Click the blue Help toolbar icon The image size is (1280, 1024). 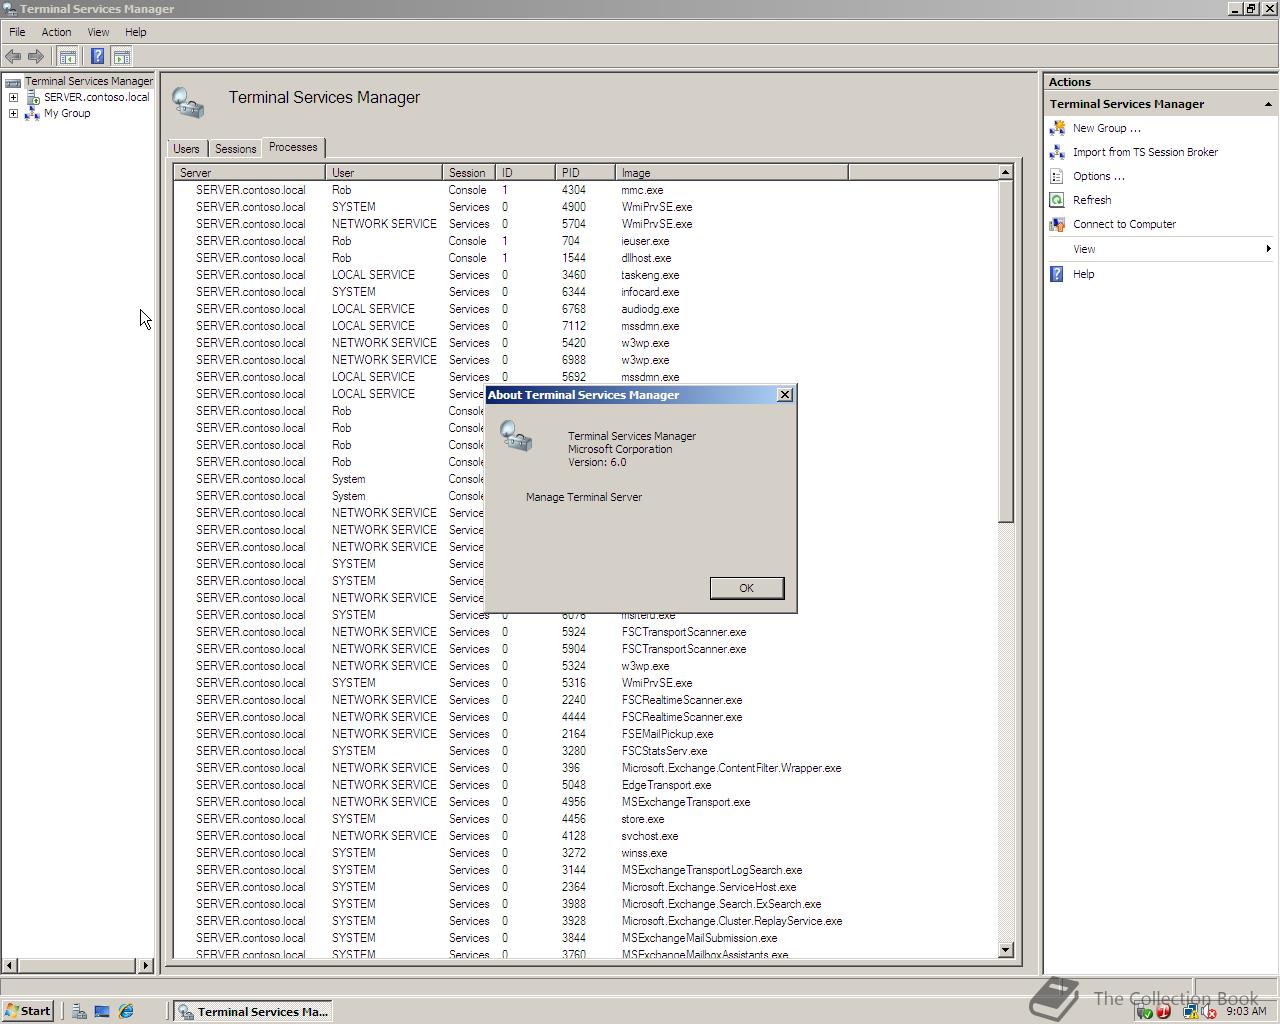point(97,57)
